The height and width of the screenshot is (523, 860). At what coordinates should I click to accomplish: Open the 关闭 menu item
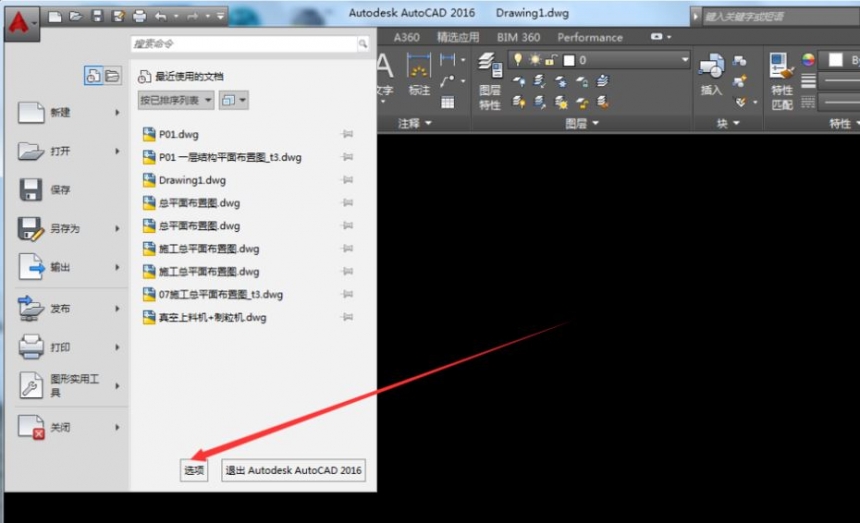[x=69, y=427]
